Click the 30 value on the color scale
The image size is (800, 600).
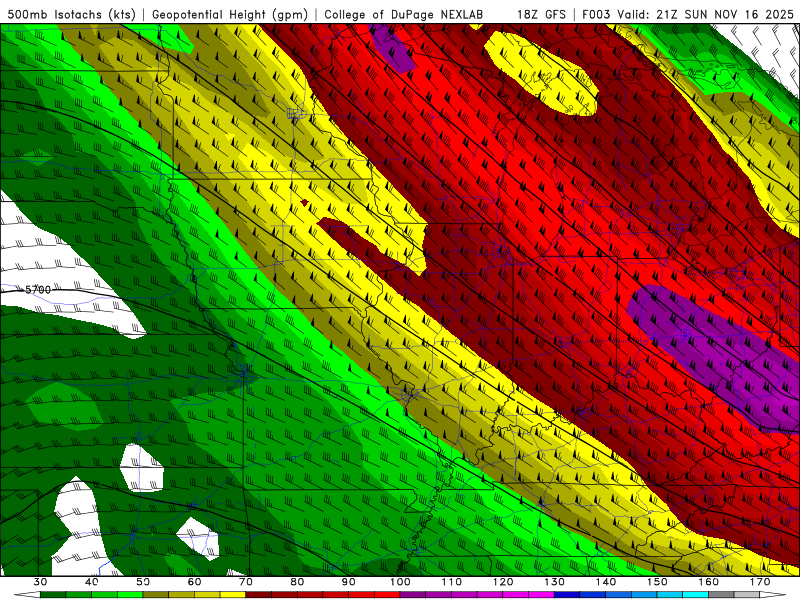coord(40,582)
